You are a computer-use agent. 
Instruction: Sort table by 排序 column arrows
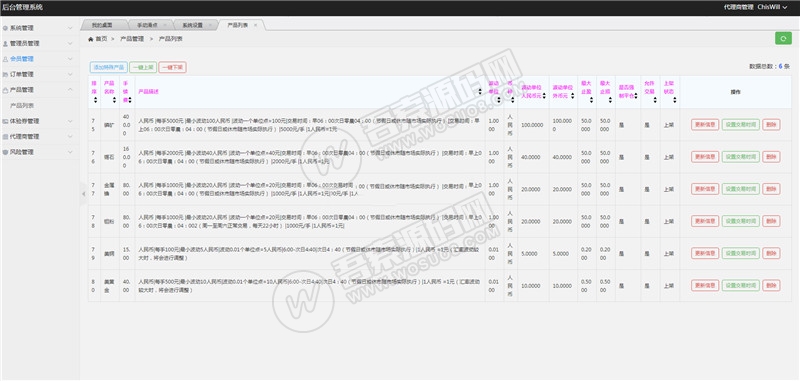95,100
